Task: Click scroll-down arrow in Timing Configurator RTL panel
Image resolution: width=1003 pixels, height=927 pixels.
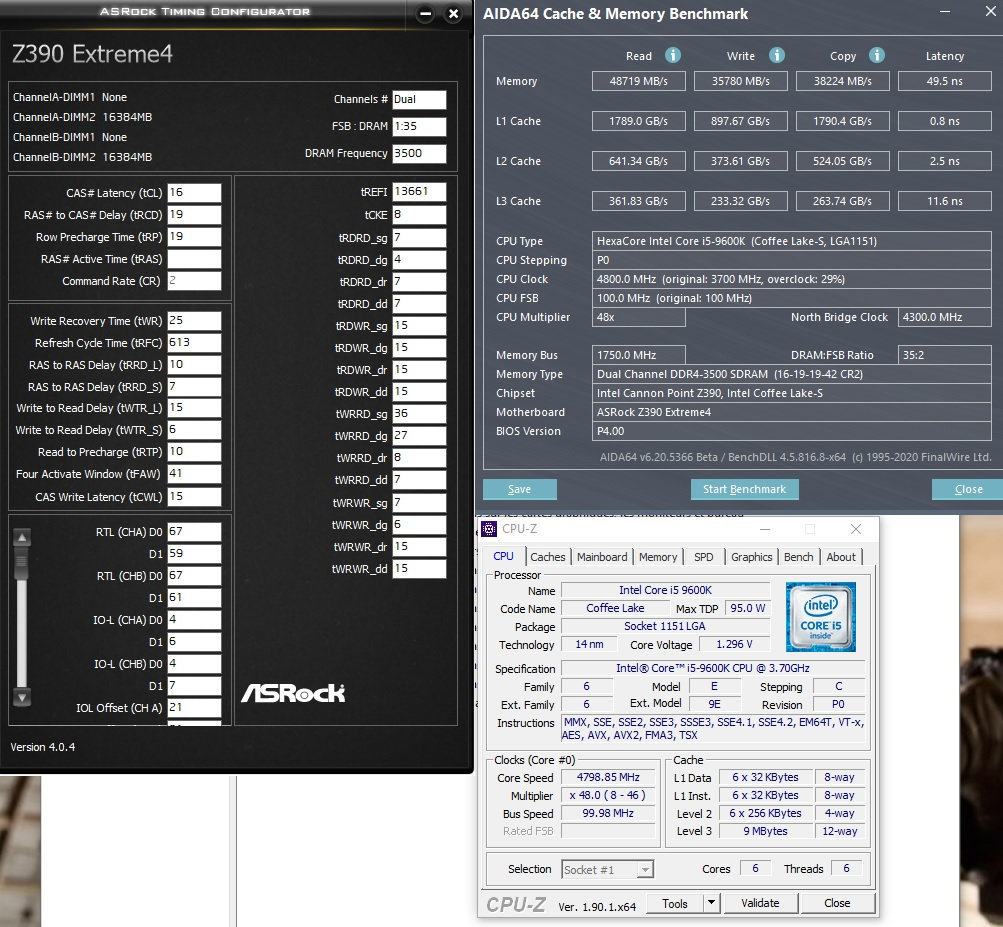Action: 22,697
